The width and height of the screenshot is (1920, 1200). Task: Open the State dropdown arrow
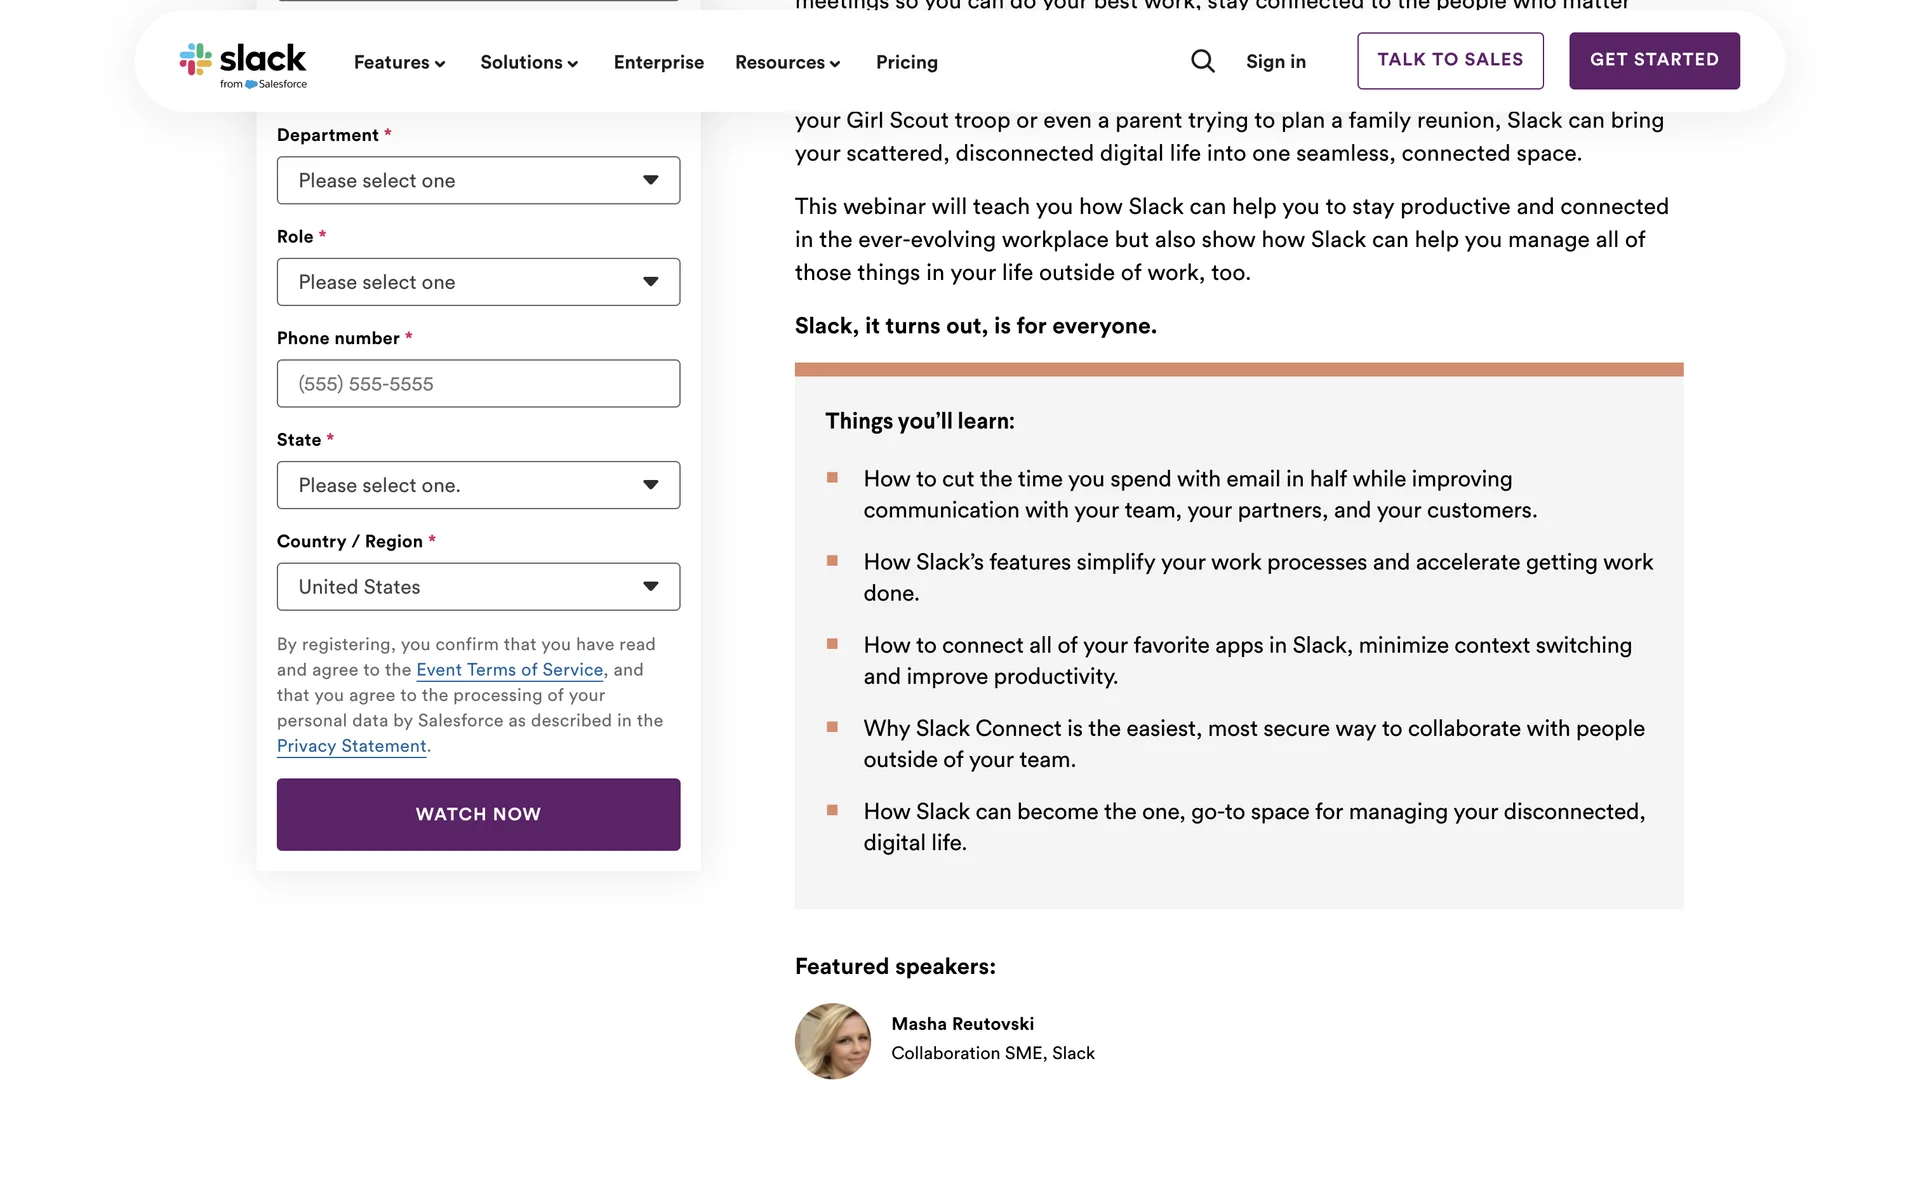click(x=651, y=485)
